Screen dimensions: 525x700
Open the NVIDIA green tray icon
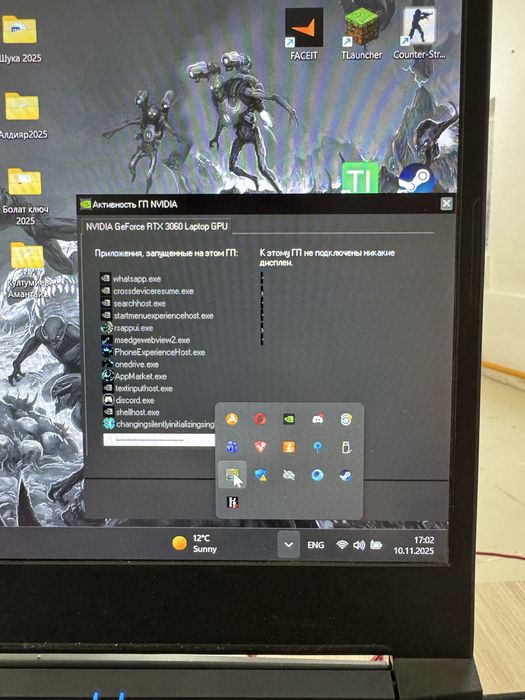pyautogui.click(x=289, y=419)
